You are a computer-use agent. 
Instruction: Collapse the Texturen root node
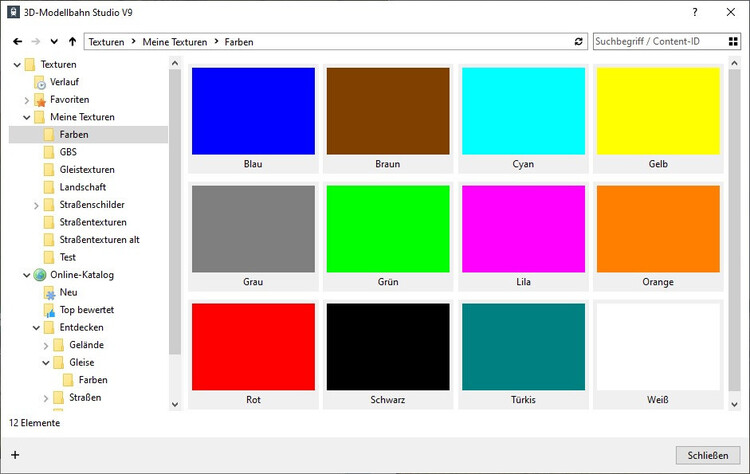(x=17, y=65)
